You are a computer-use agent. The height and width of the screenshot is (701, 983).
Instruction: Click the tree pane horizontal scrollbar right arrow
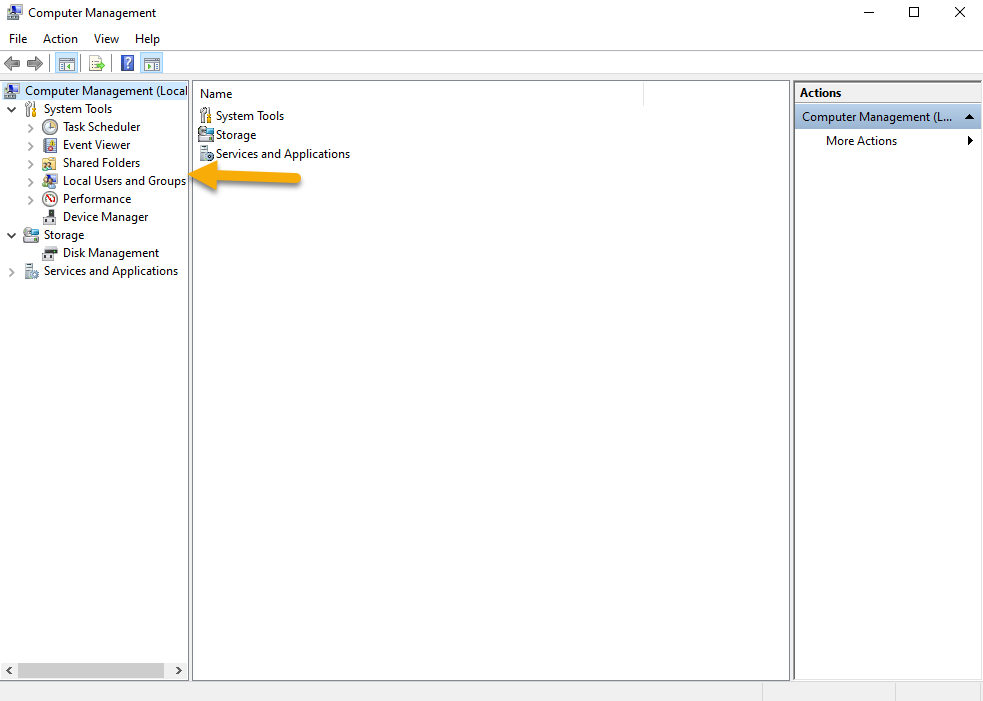(179, 671)
